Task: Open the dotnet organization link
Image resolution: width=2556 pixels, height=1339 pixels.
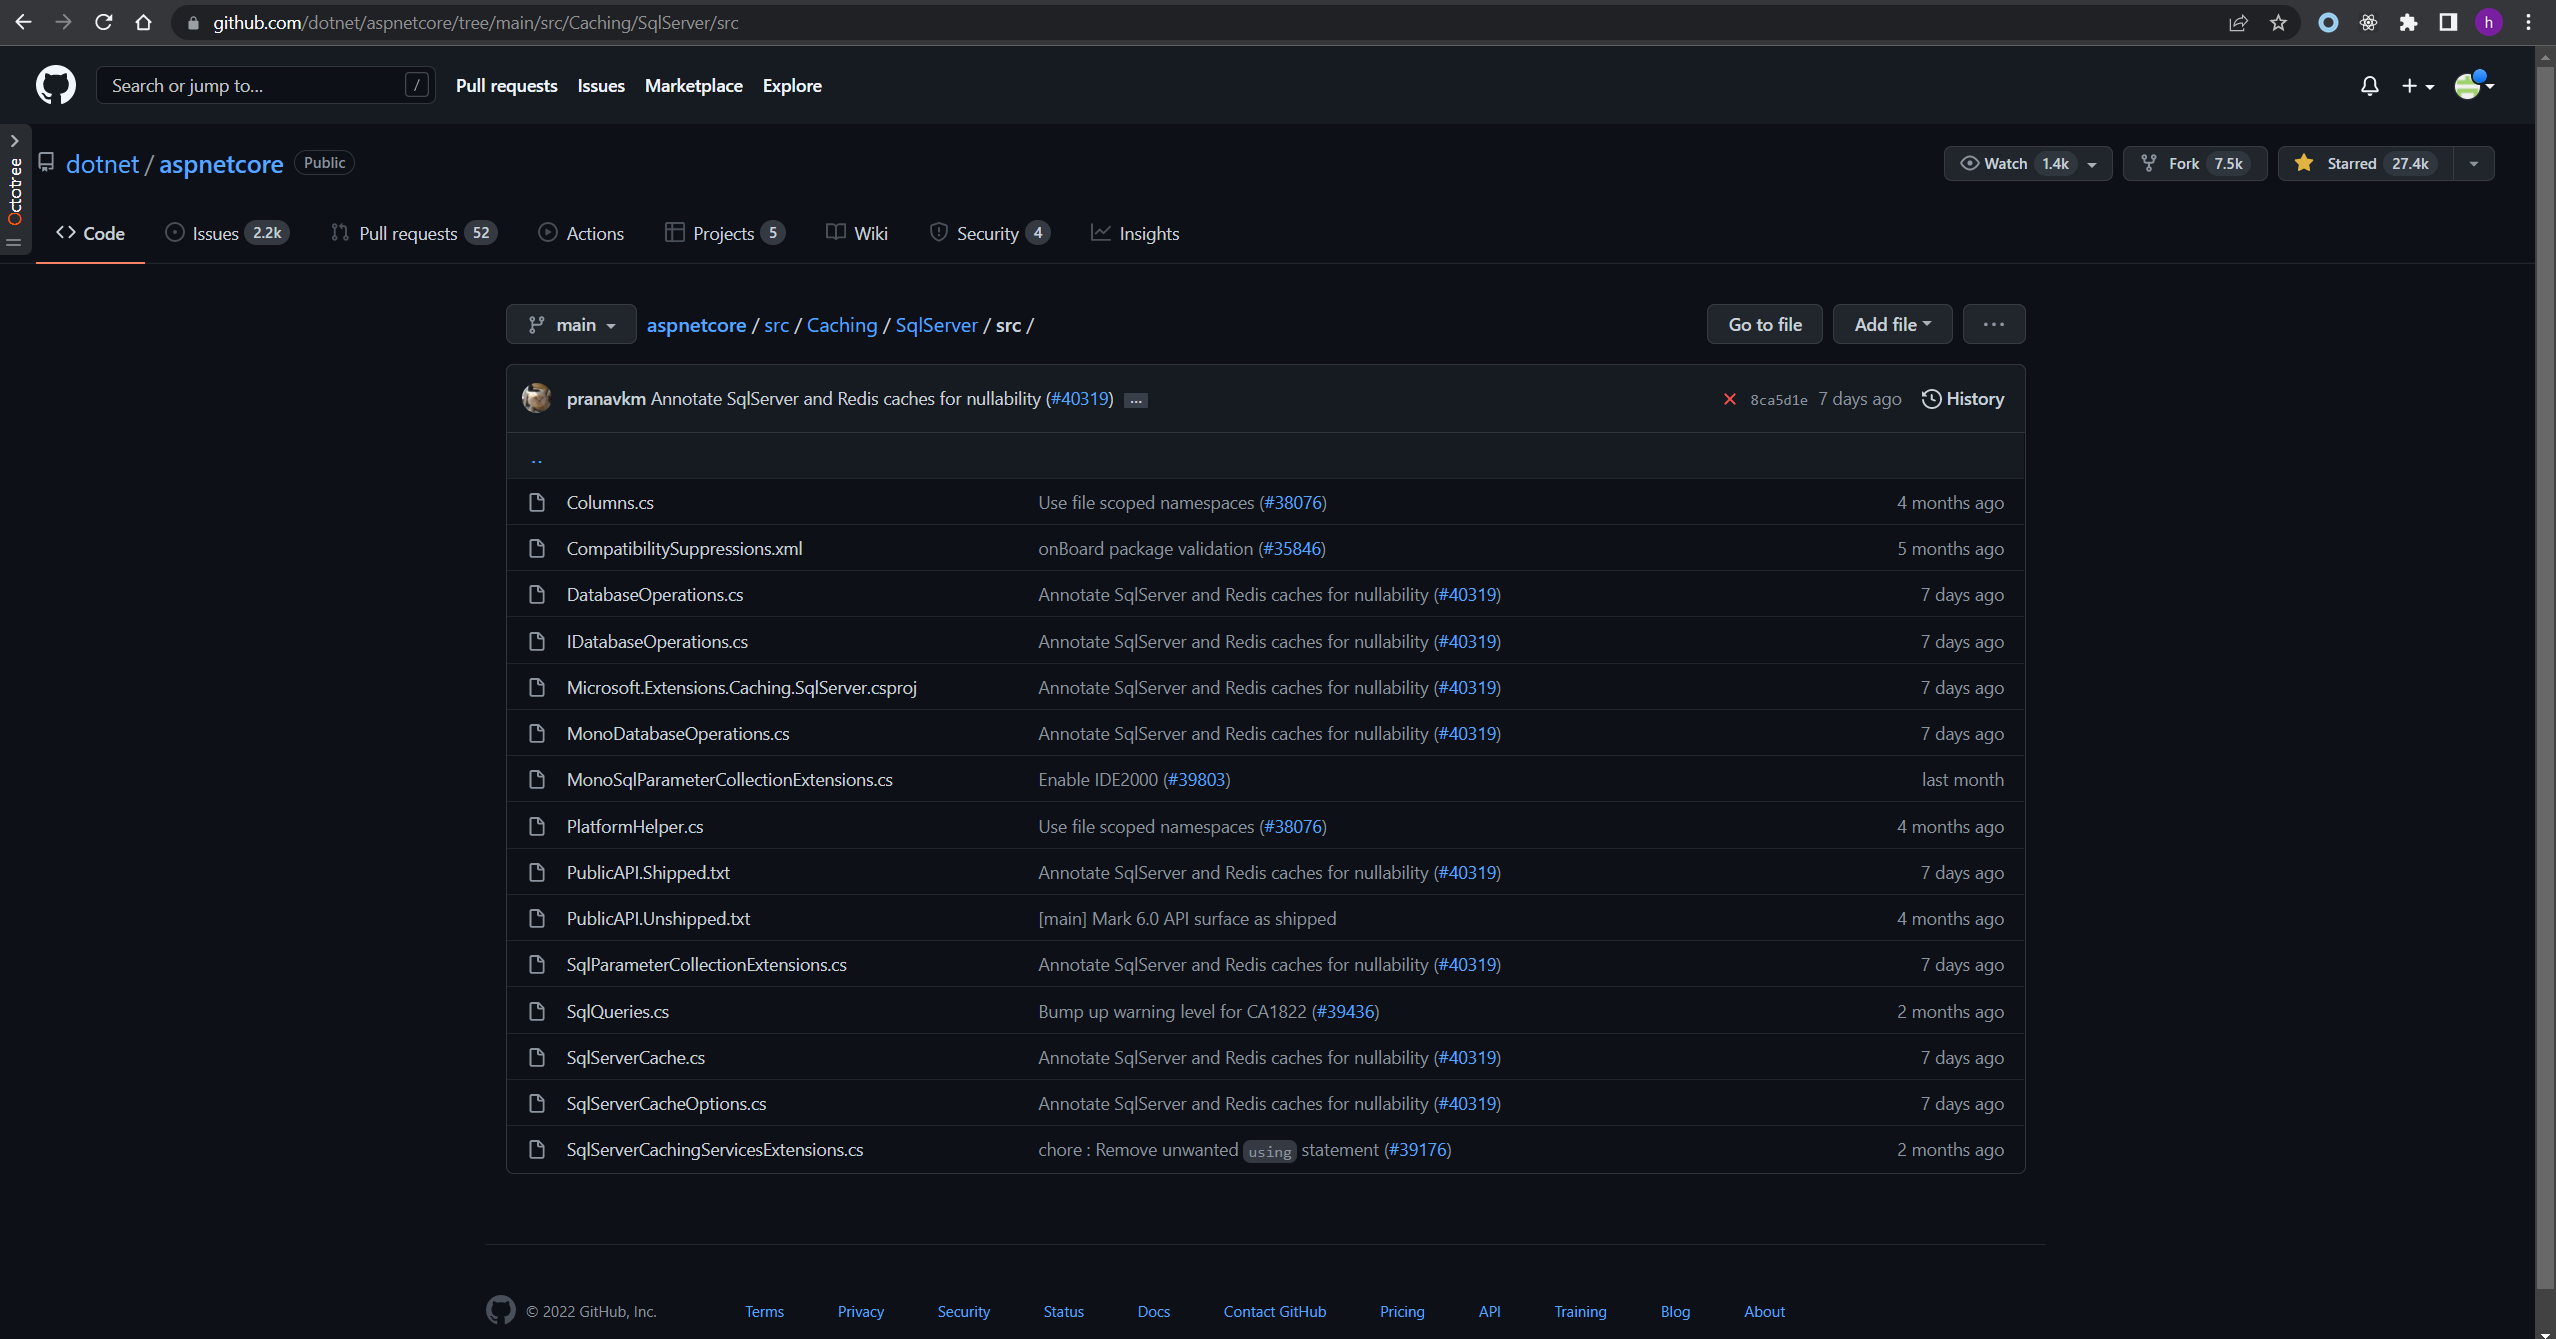Action: pos(102,164)
